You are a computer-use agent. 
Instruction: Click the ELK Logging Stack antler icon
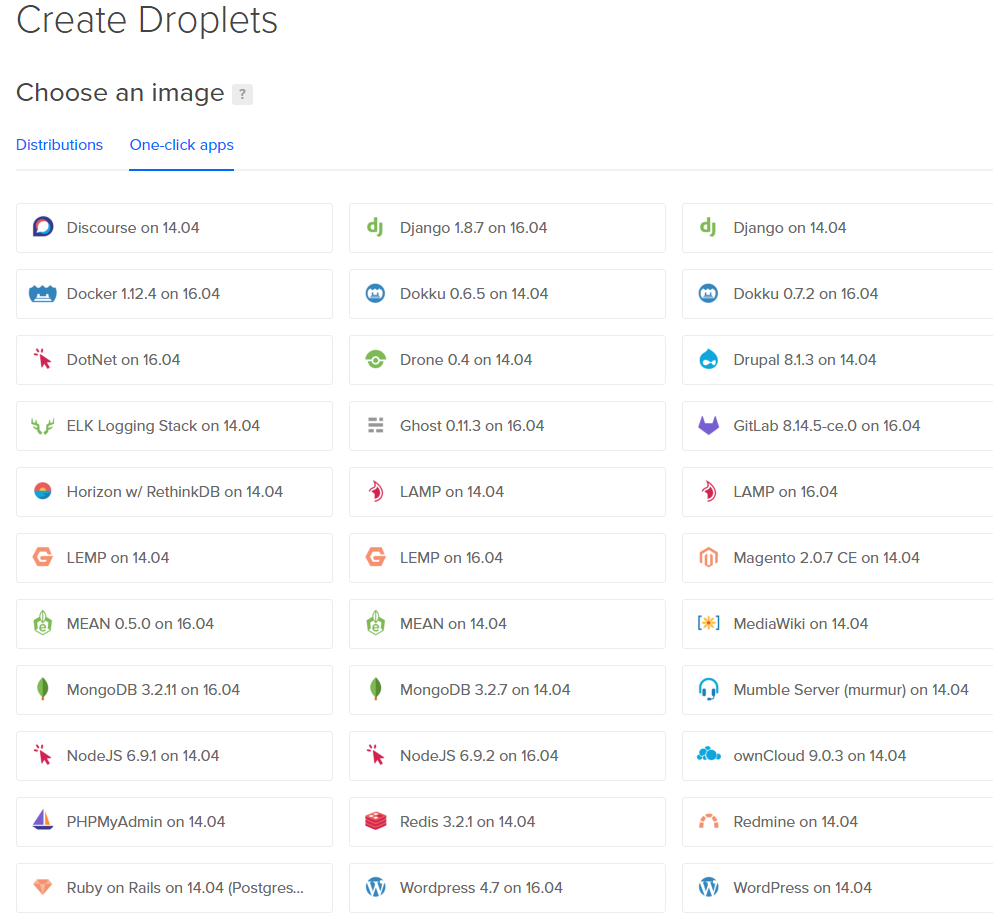click(x=42, y=426)
